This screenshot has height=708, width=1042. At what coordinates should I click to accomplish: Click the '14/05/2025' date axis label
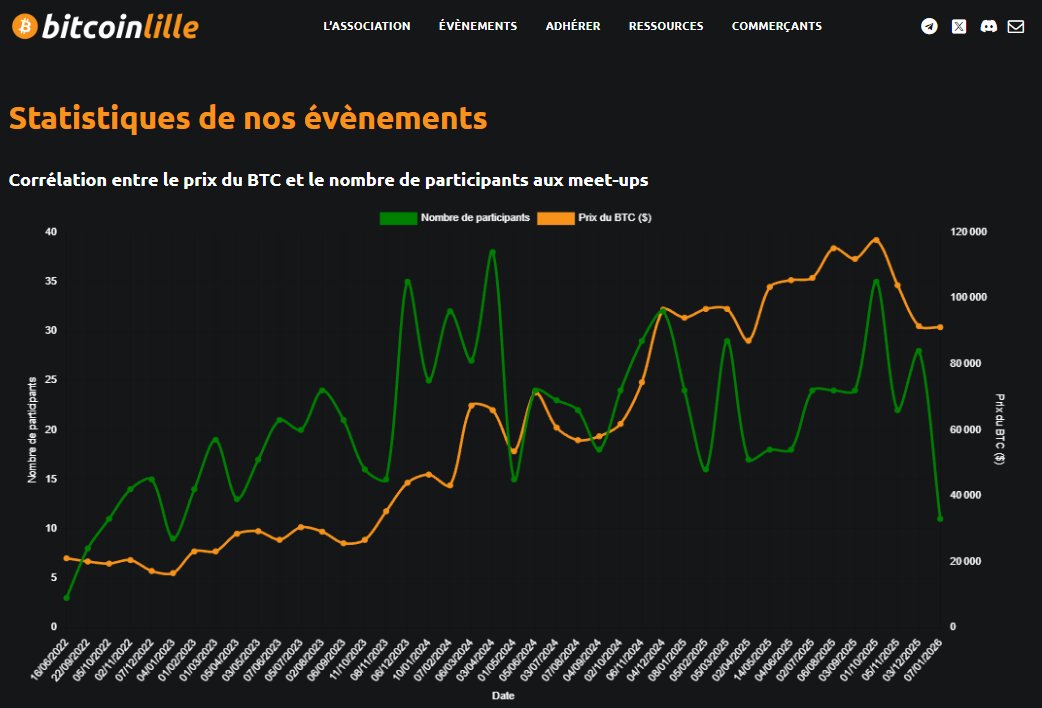[753, 659]
